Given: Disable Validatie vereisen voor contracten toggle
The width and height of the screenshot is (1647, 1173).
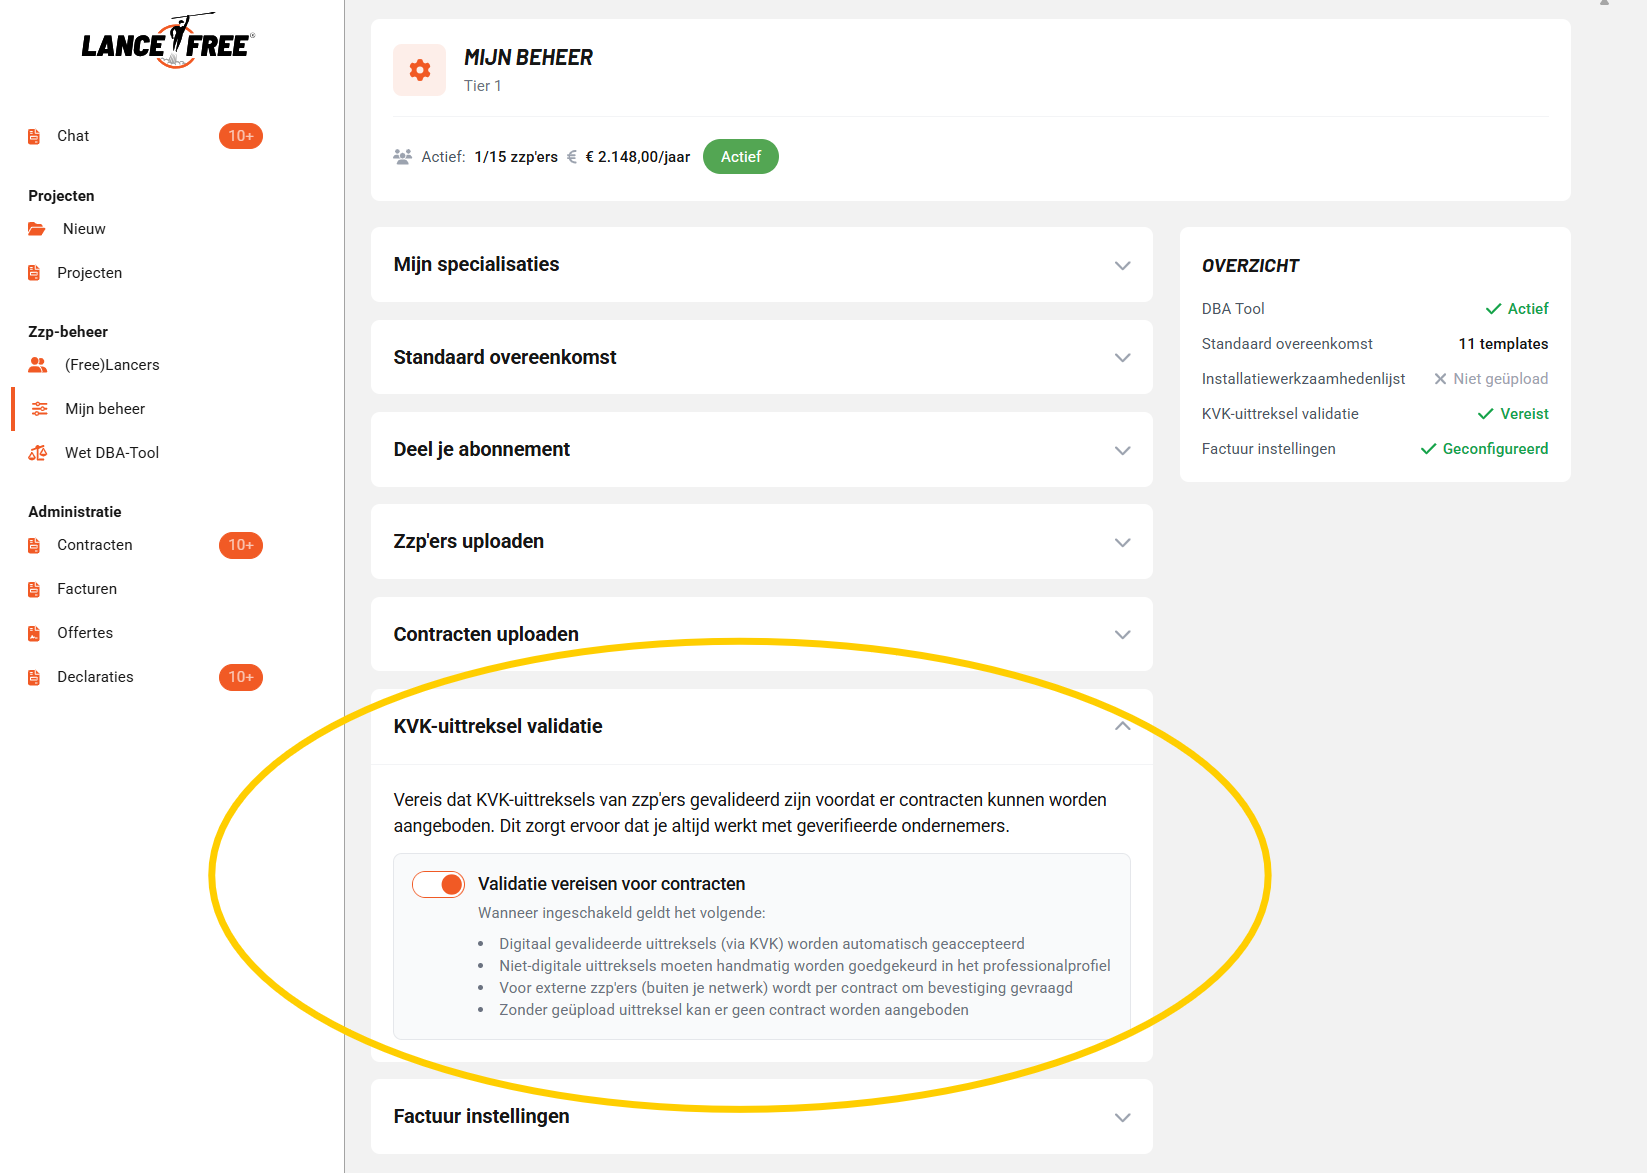Looking at the screenshot, I should pyautogui.click(x=439, y=884).
